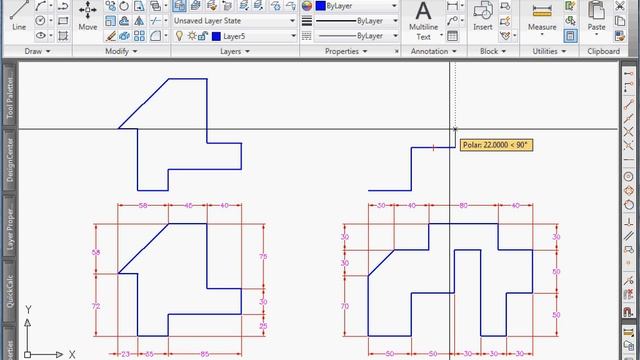Select the Quadrant object snap icon
The width and height of the screenshot is (640, 360).
[x=629, y=191]
